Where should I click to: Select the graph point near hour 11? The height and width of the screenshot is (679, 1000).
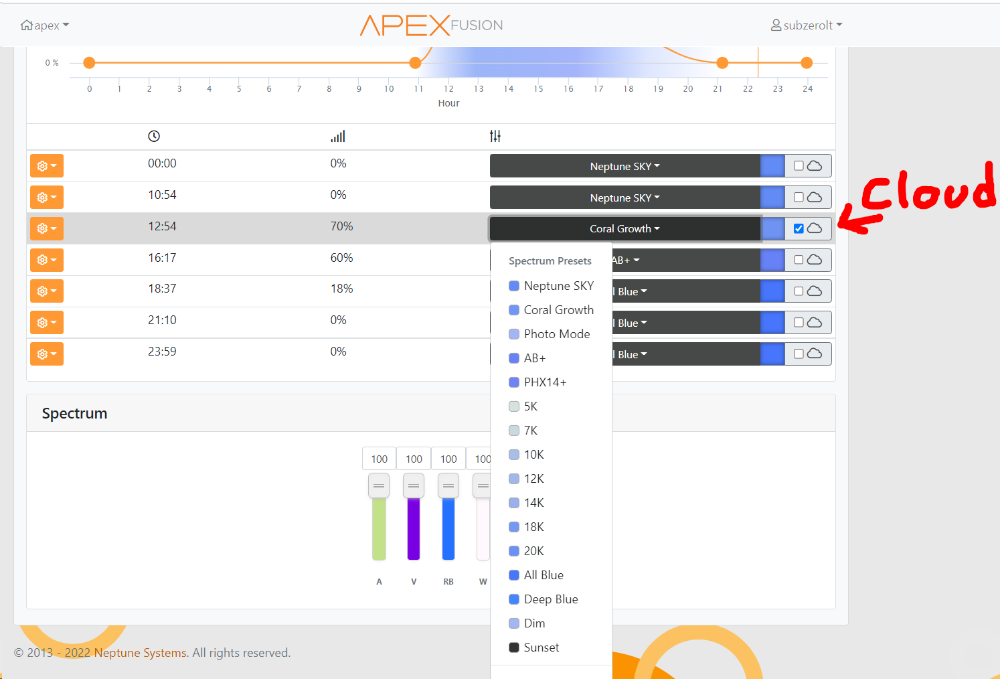point(415,62)
